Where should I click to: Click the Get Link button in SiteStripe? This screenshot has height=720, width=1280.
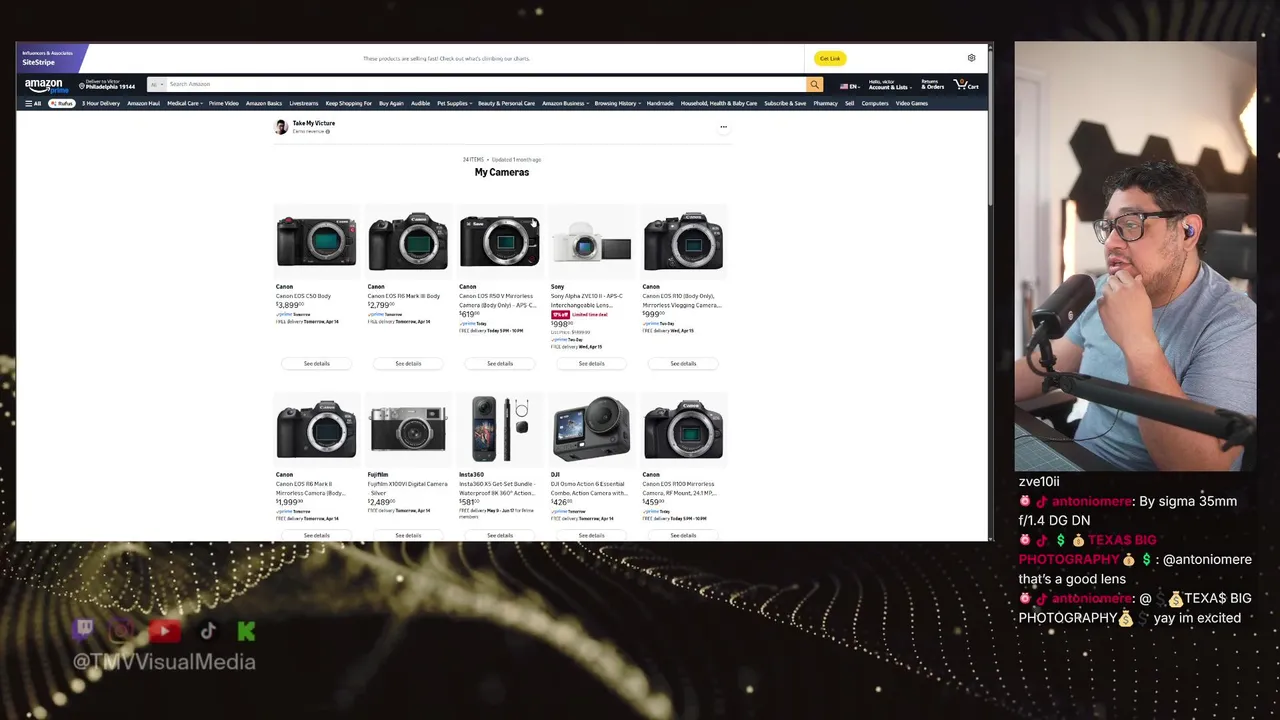[830, 58]
